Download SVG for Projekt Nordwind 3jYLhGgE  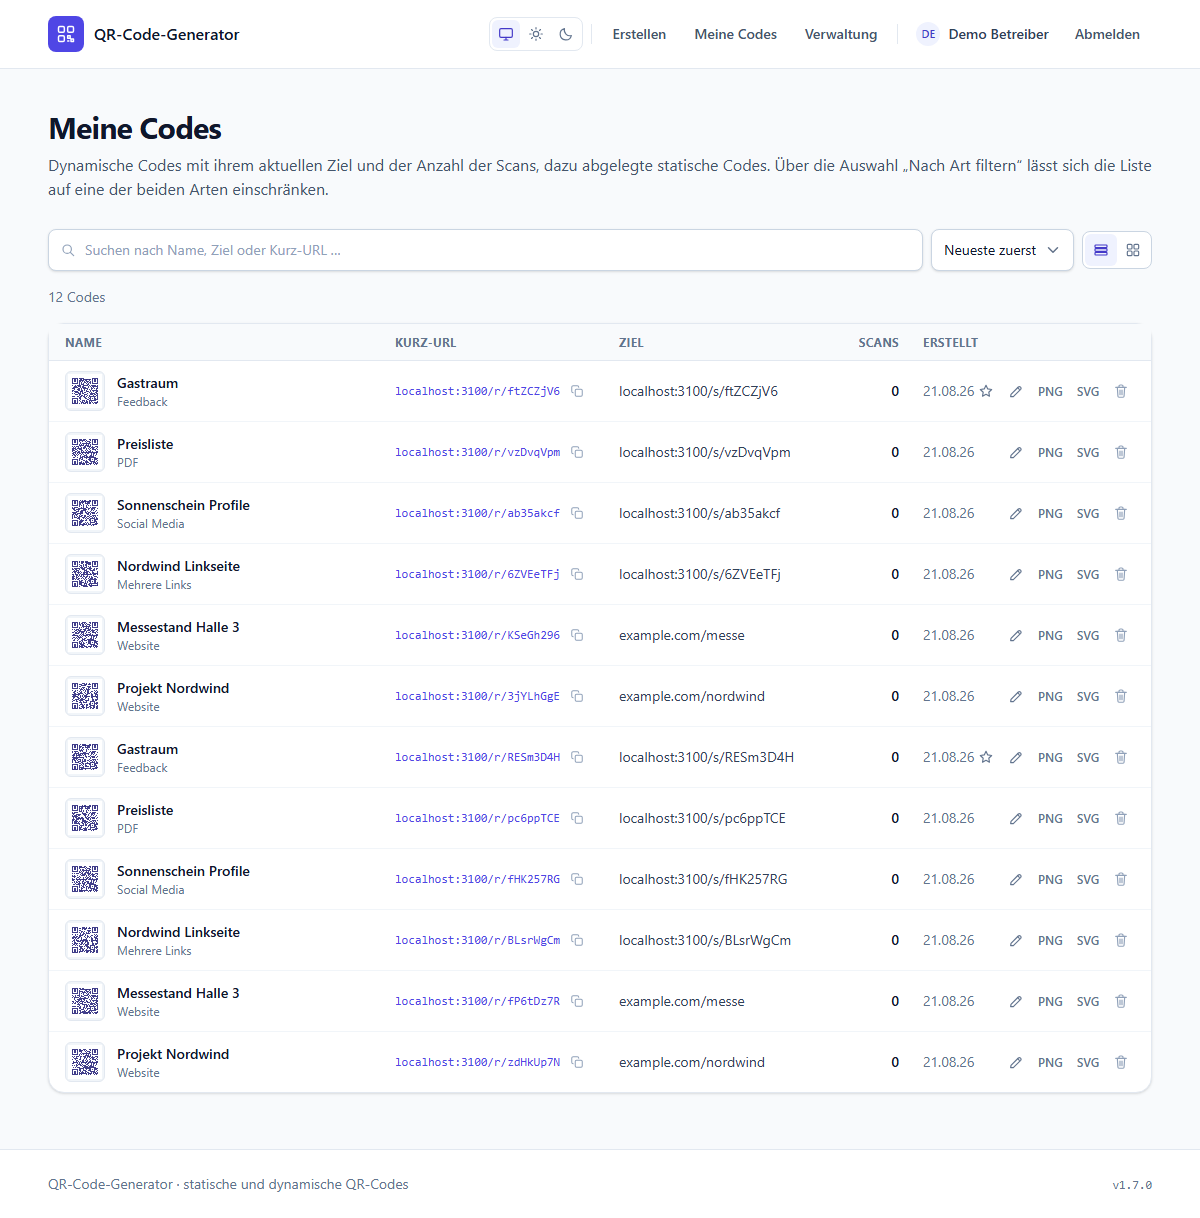1088,696
